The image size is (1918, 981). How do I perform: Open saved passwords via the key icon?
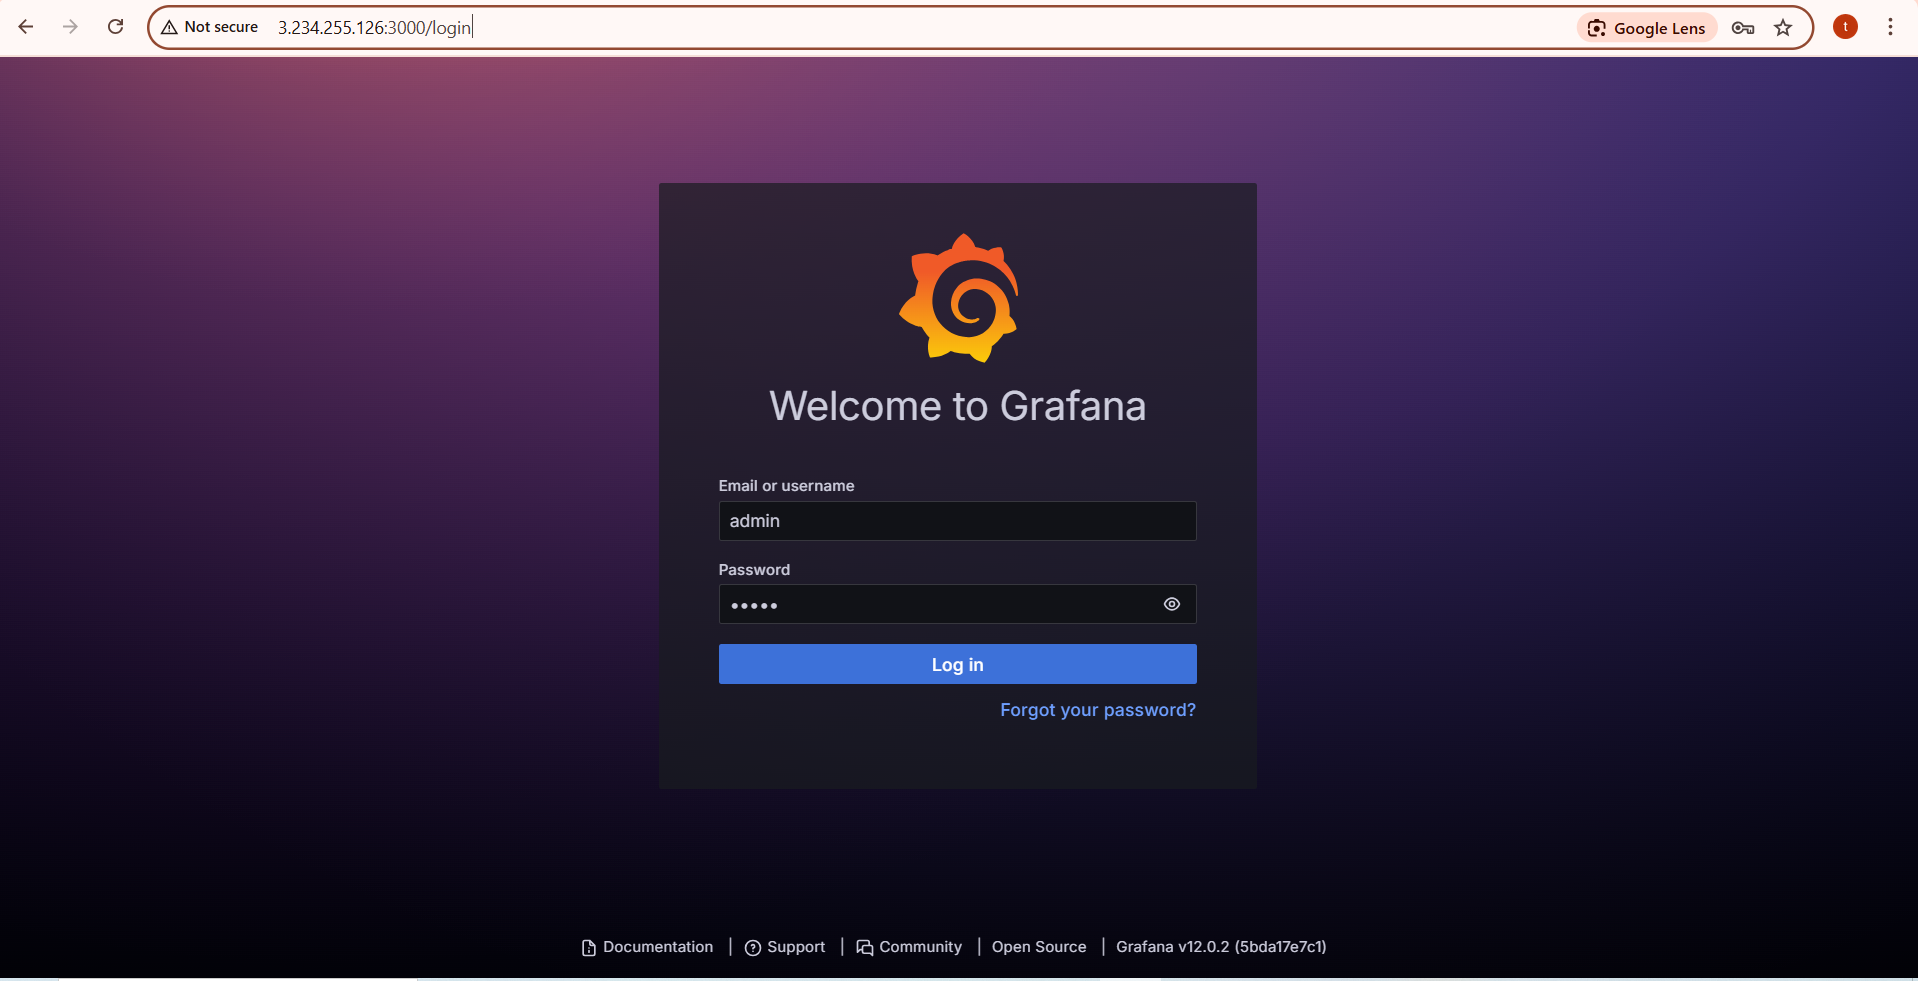coord(1743,27)
